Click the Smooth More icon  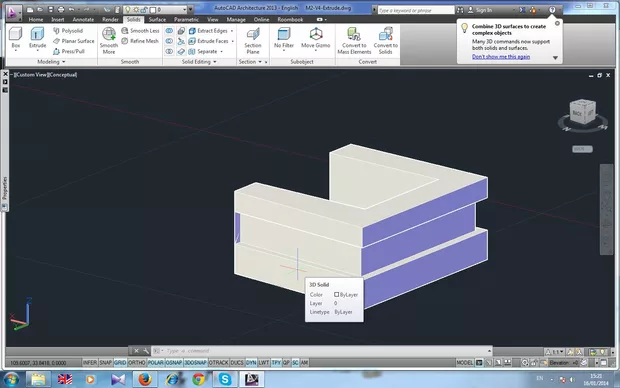tap(109, 40)
